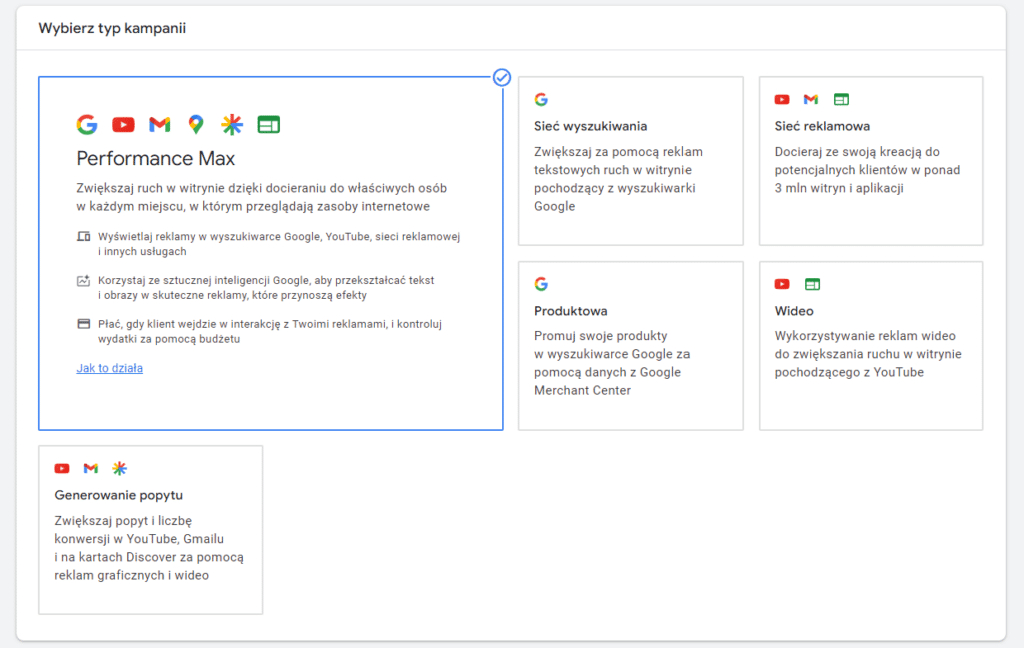Pick the Wideo campaign type

(870, 346)
